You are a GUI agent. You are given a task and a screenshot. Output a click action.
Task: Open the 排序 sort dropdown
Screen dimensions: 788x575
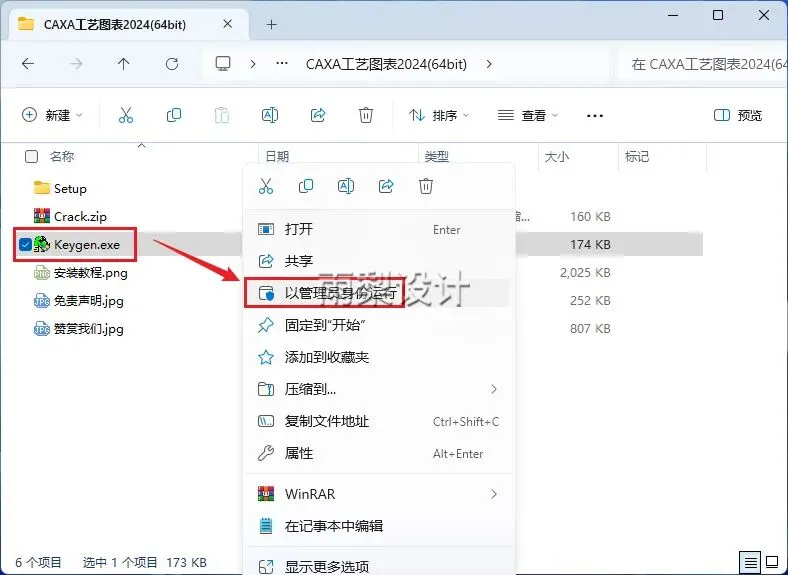coord(439,115)
